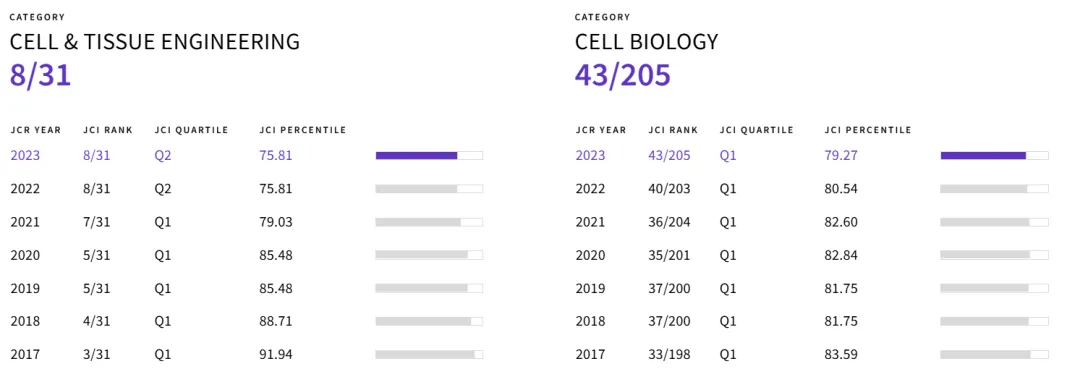This screenshot has width=1080, height=377.
Task: Click the 8/31 rank in the 2023 row
Action: tap(96, 156)
